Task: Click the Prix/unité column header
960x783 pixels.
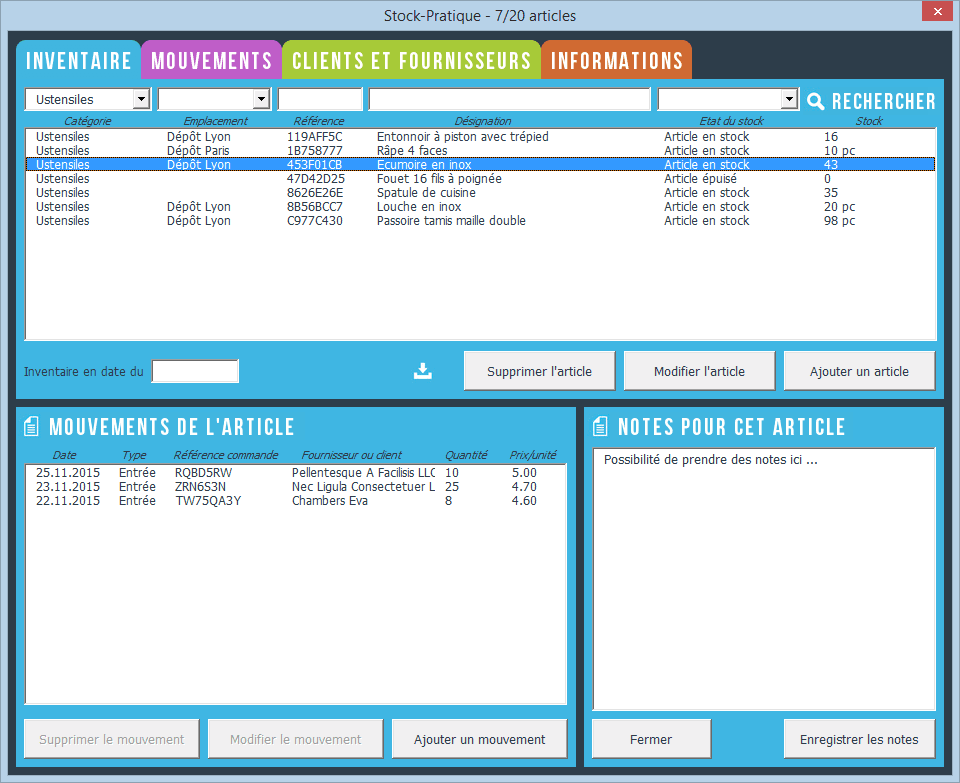Action: [x=533, y=455]
